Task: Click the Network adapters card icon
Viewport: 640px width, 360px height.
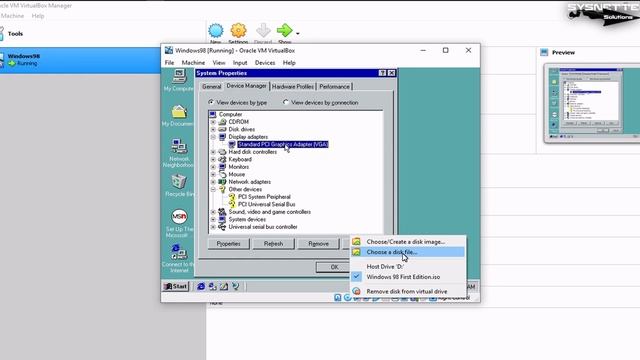Action: tap(222, 182)
